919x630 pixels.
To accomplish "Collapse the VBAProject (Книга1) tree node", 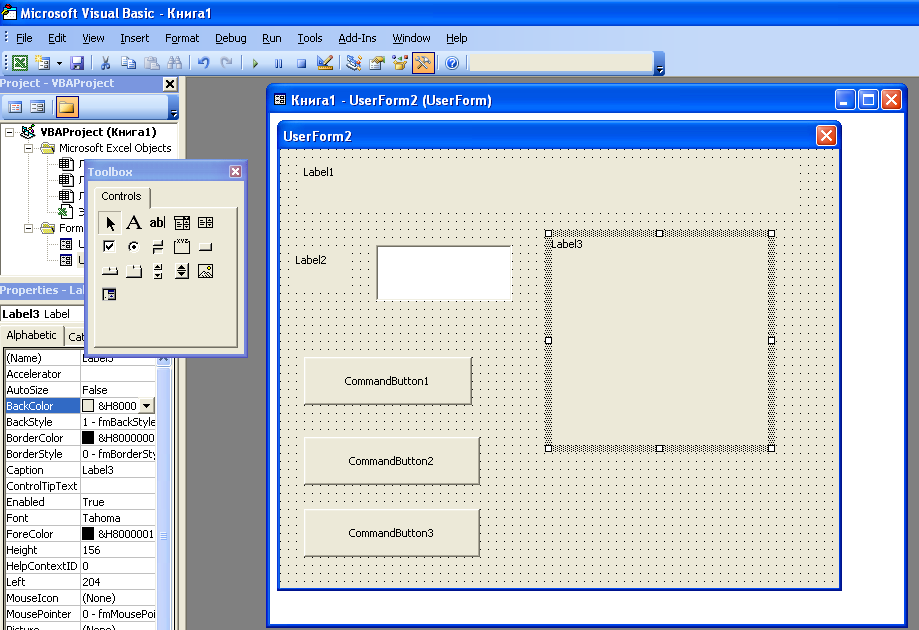I will (10, 132).
